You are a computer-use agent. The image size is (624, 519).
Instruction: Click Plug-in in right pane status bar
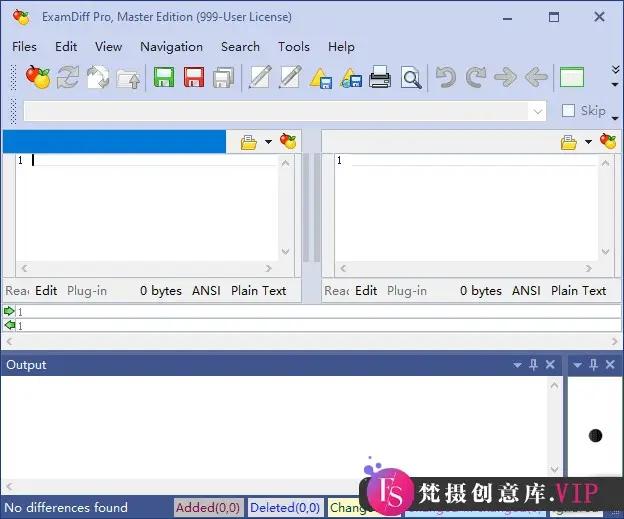[x=407, y=291]
